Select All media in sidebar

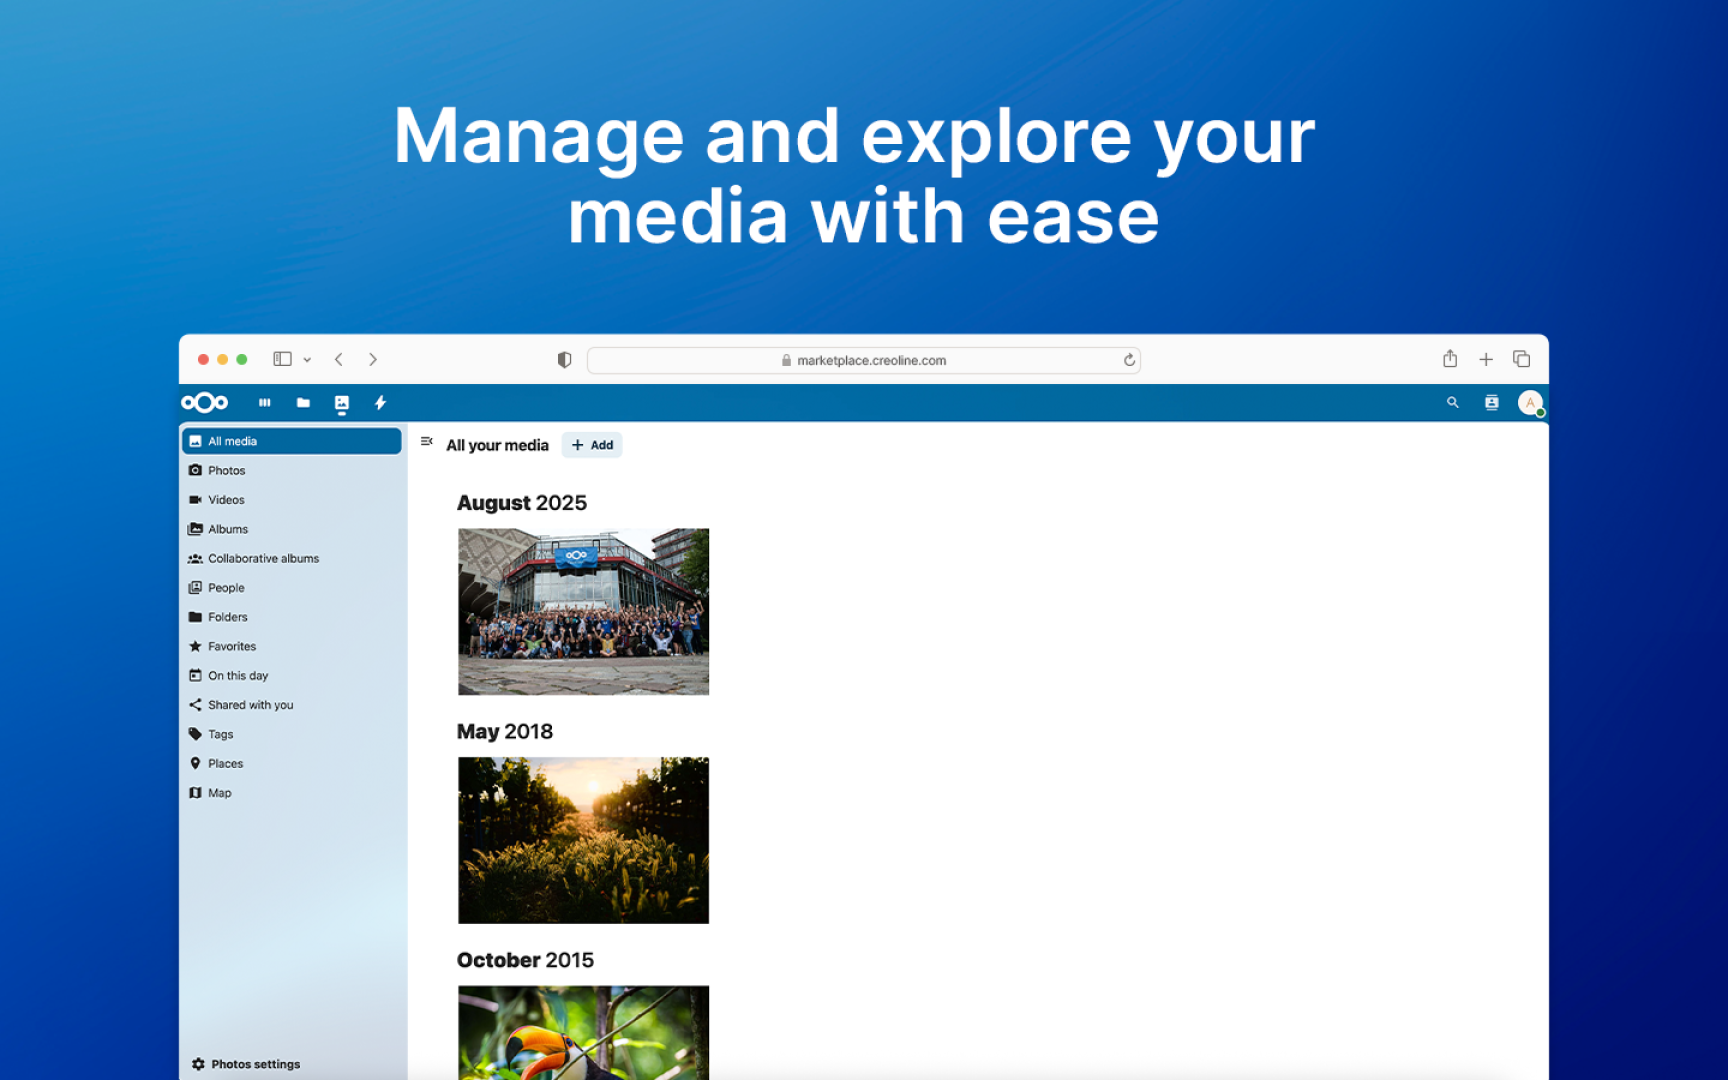(292, 441)
